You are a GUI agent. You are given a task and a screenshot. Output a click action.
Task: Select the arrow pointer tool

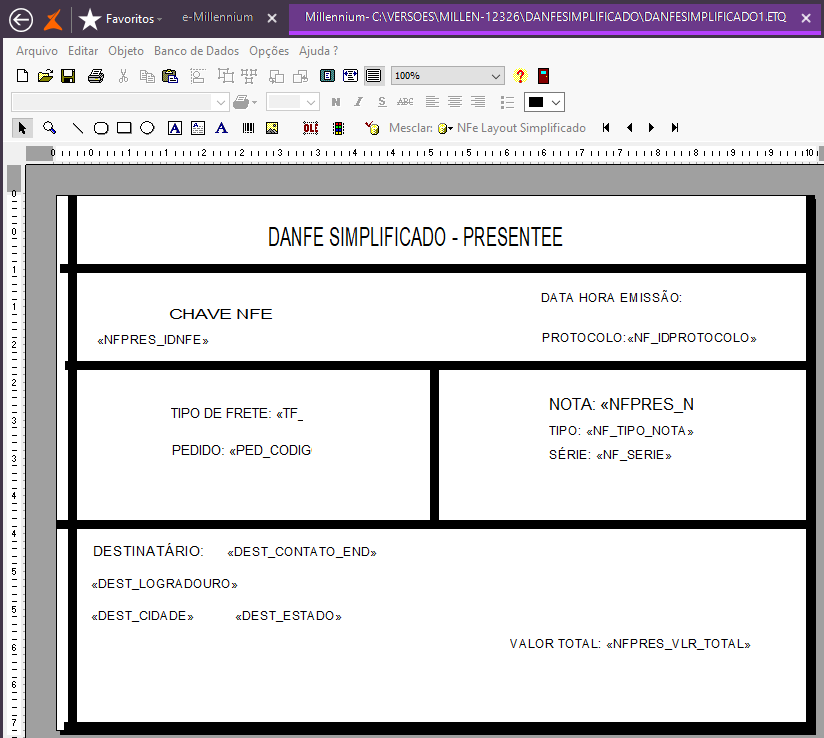click(22, 128)
